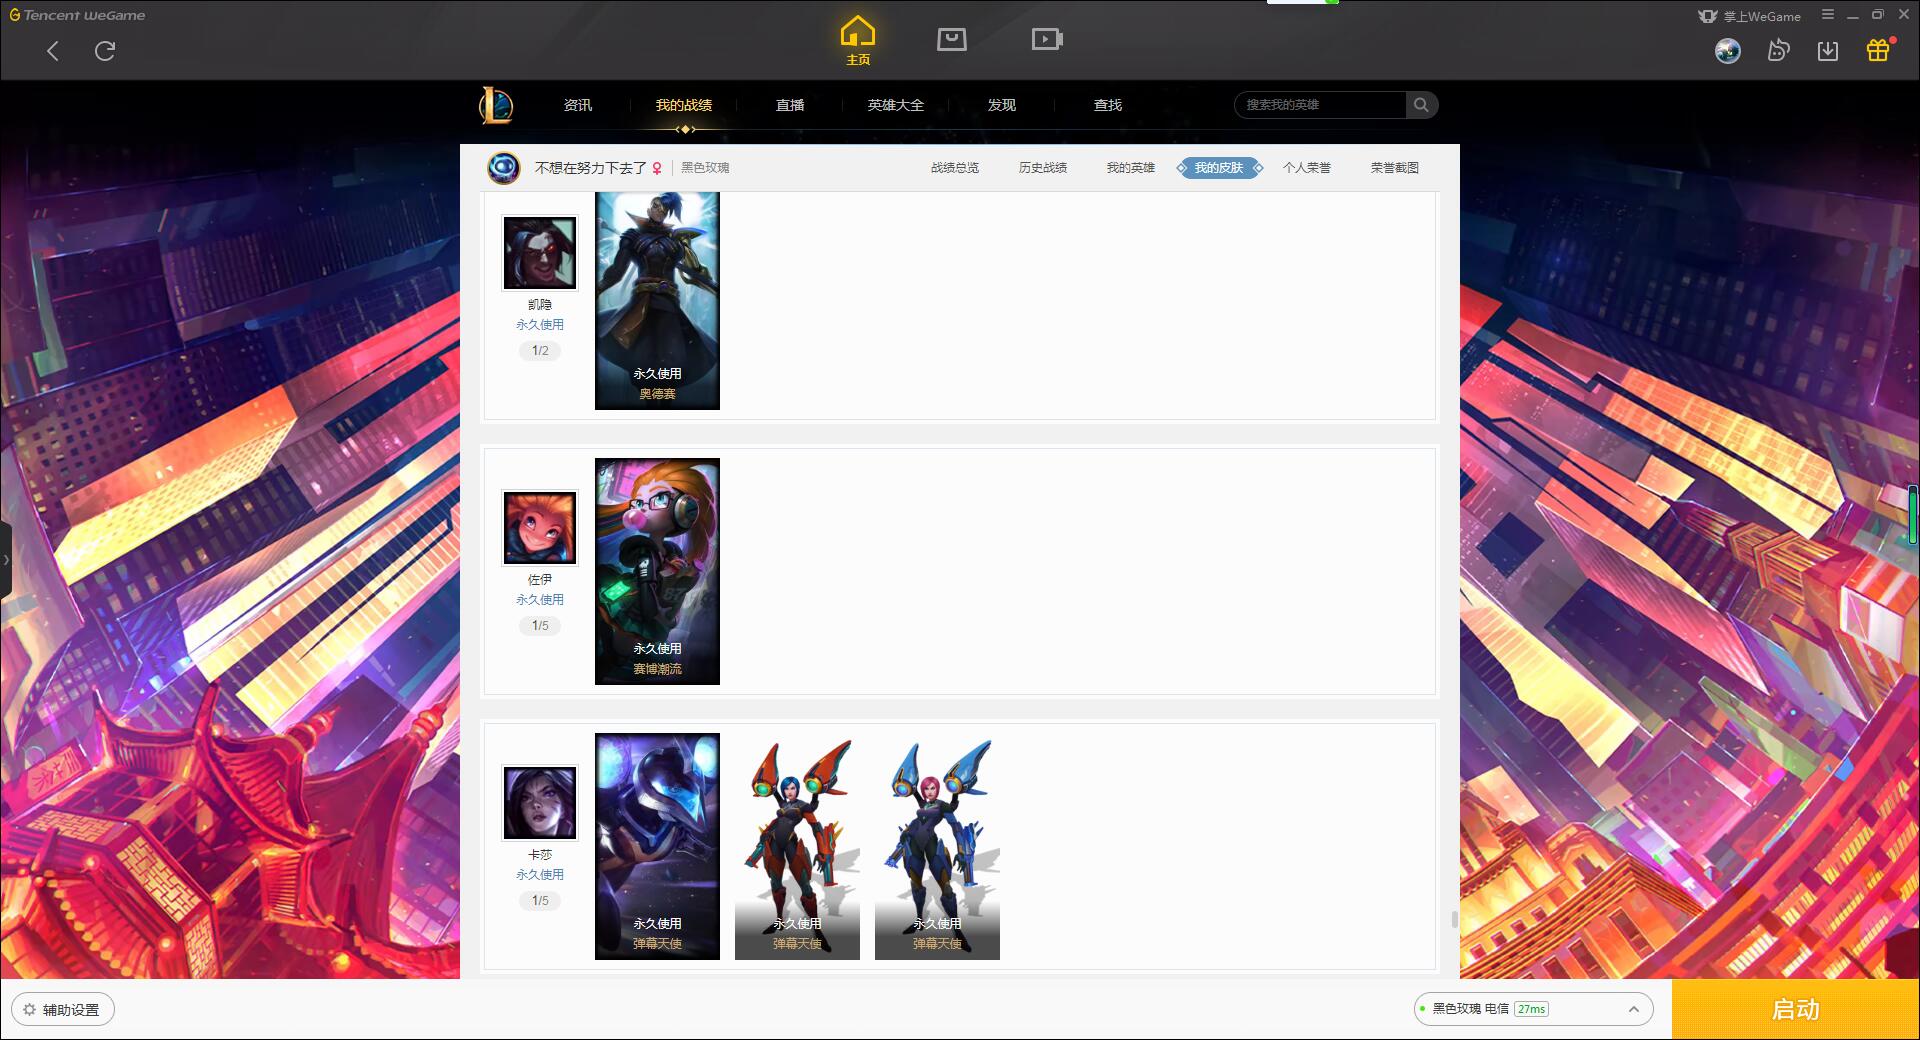Click 永久使用 label under 凯隐
Screen dimensions: 1920x1040
point(540,325)
